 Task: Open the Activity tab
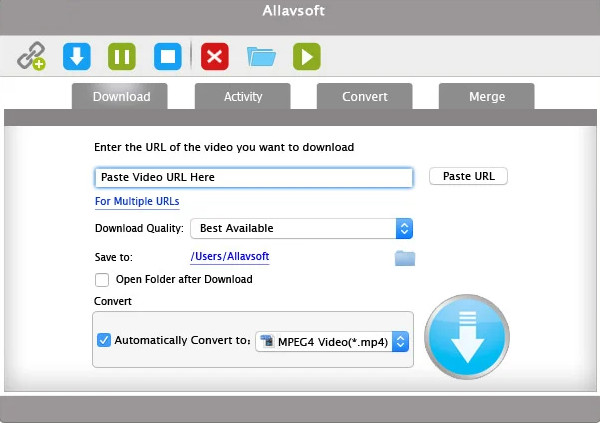pyautogui.click(x=243, y=96)
